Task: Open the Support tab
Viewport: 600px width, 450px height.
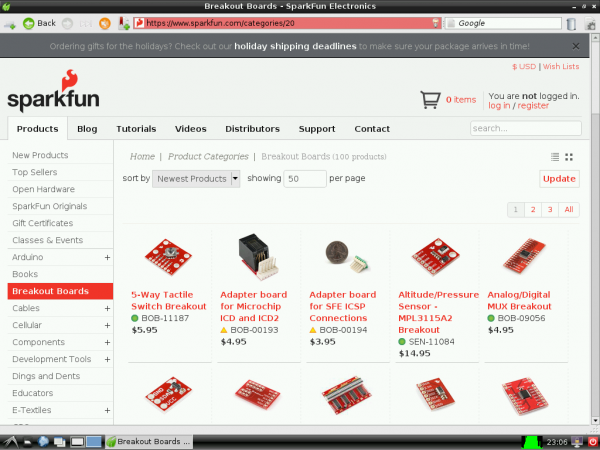Action: (x=317, y=129)
